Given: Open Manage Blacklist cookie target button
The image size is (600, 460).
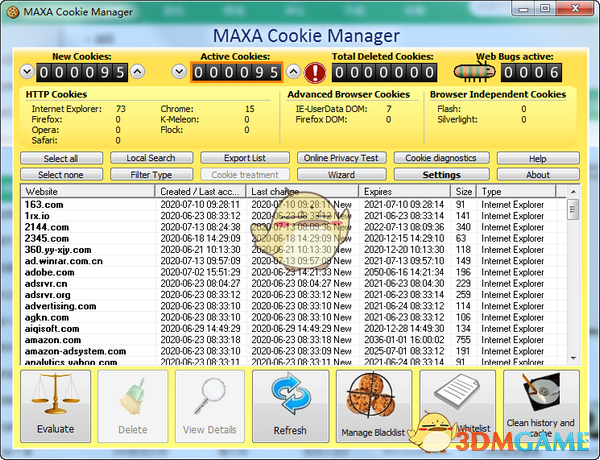Looking at the screenshot, I should click(374, 406).
